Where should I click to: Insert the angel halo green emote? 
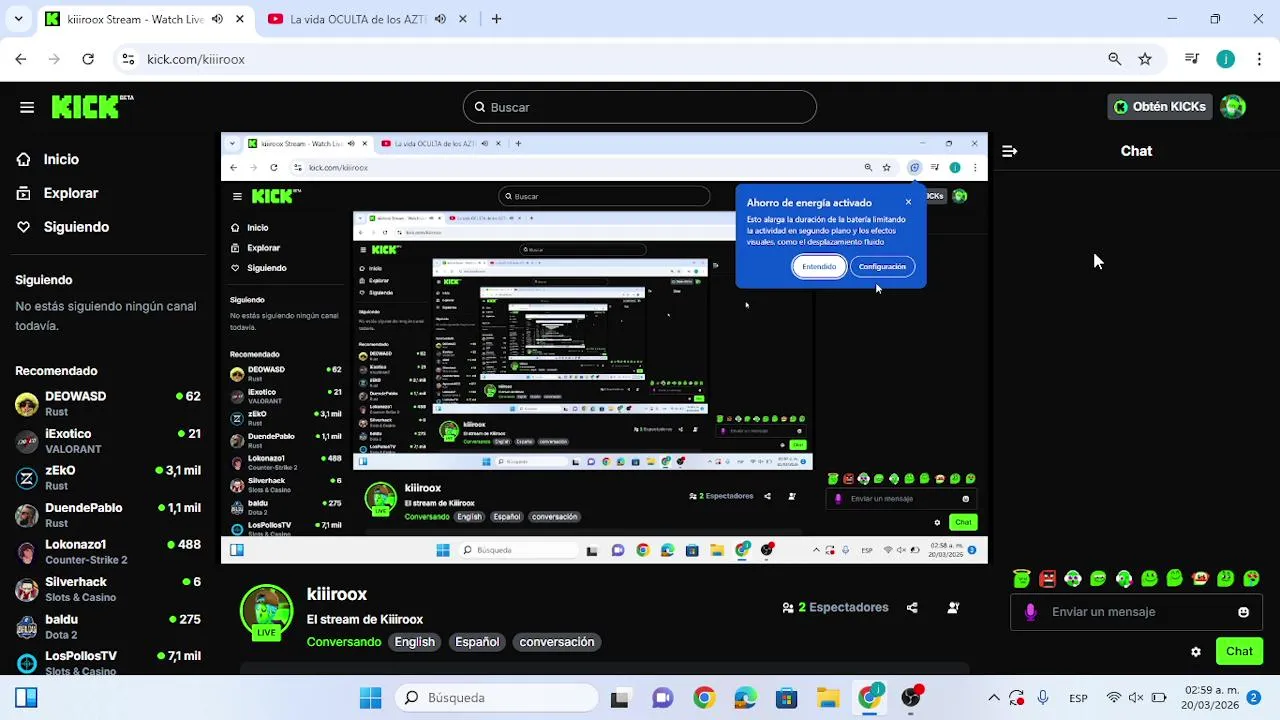pyautogui.click(x=1021, y=578)
